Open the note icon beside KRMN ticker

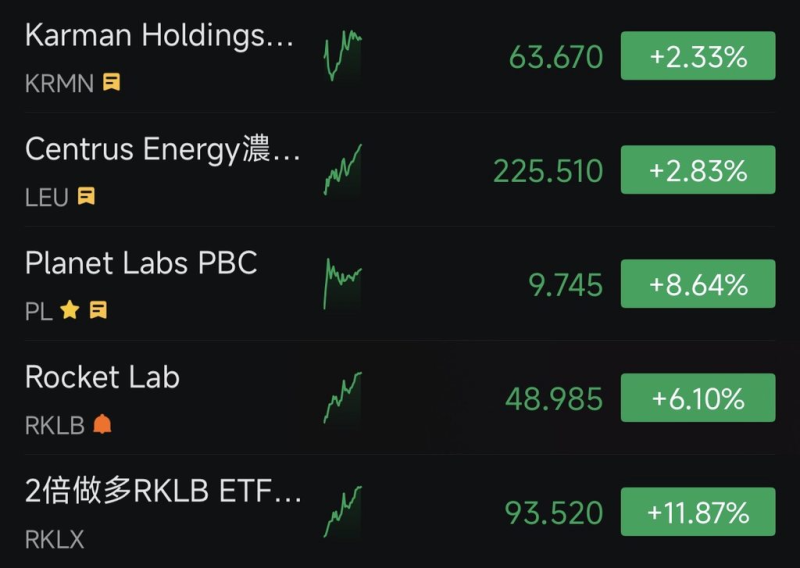pos(111,83)
